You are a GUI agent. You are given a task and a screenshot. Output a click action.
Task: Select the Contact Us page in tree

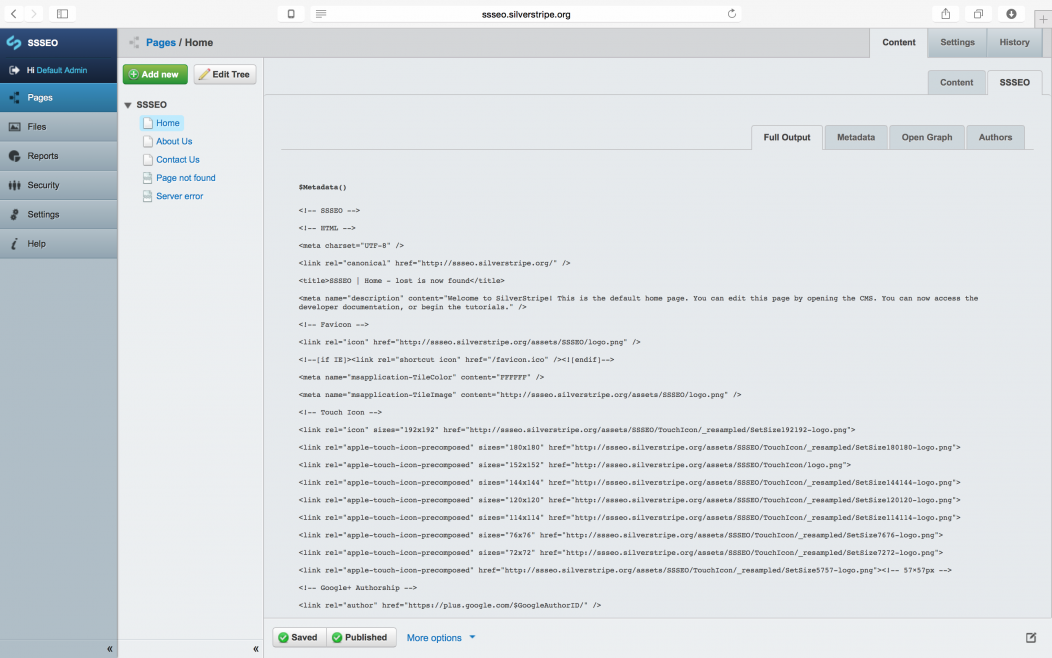click(178, 160)
